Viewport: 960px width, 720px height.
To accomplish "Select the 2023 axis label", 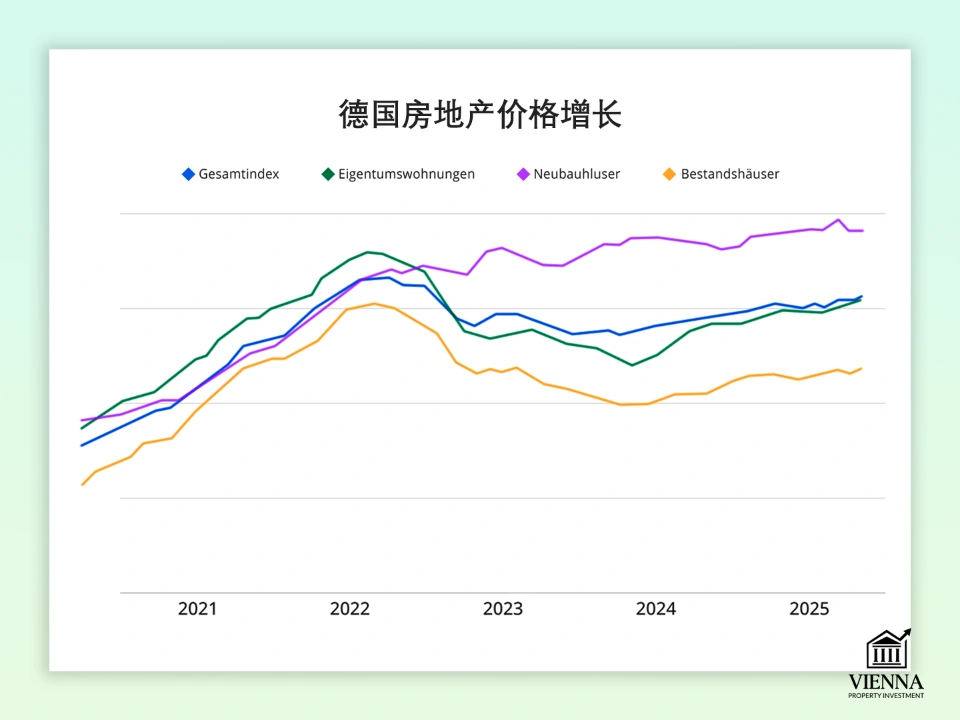I will click(503, 608).
